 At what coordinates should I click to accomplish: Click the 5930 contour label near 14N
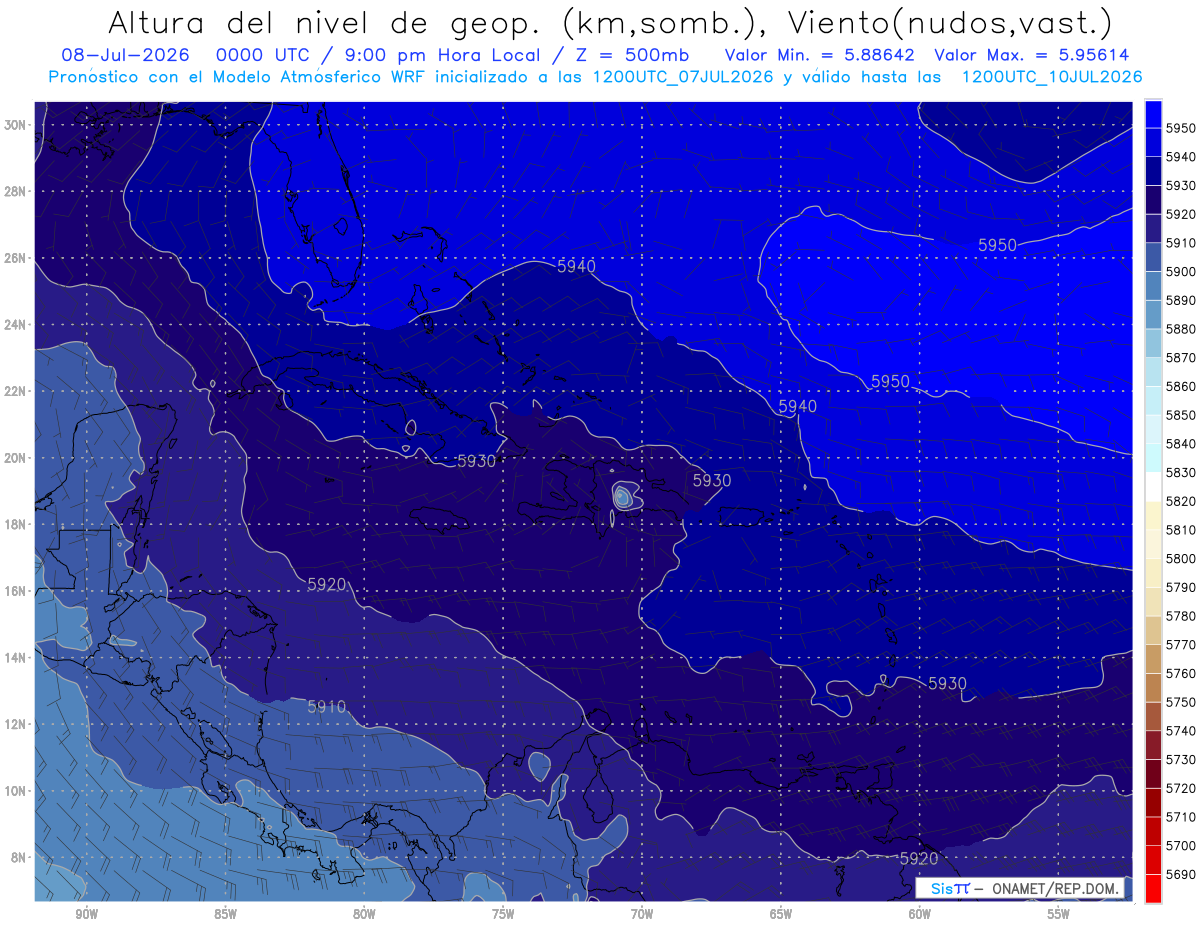pyautogui.click(x=948, y=683)
